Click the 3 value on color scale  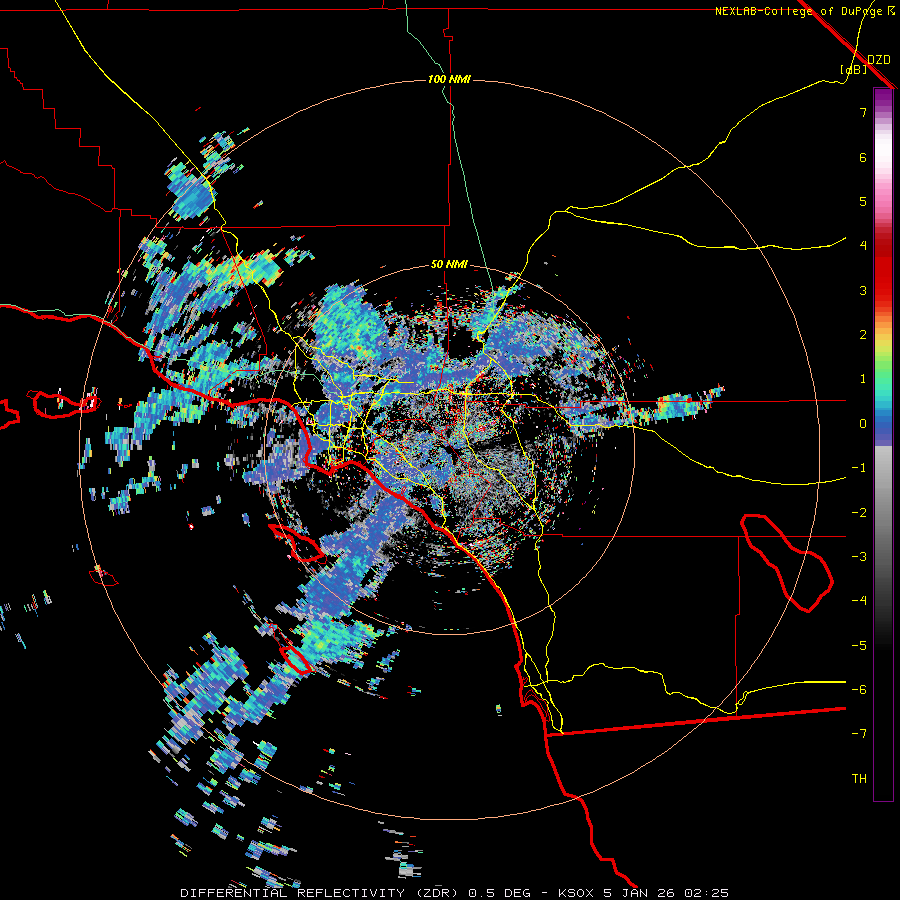863,290
